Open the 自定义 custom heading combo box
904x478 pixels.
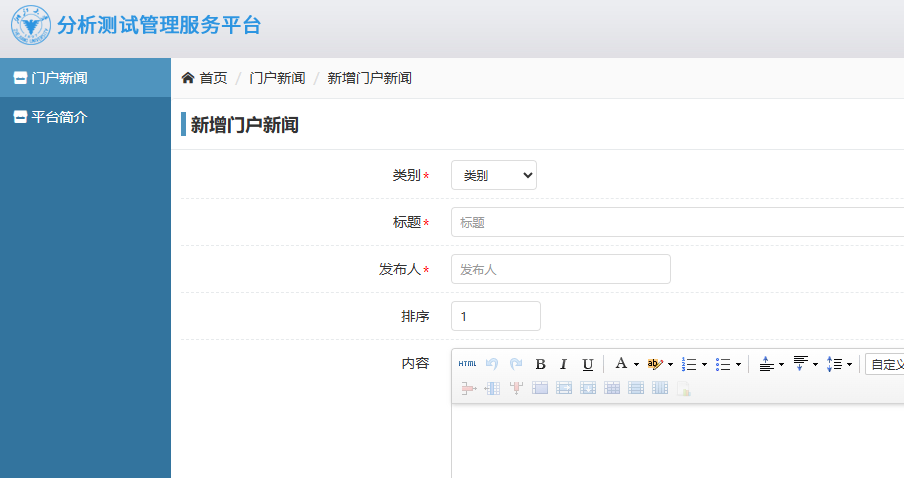(885, 364)
